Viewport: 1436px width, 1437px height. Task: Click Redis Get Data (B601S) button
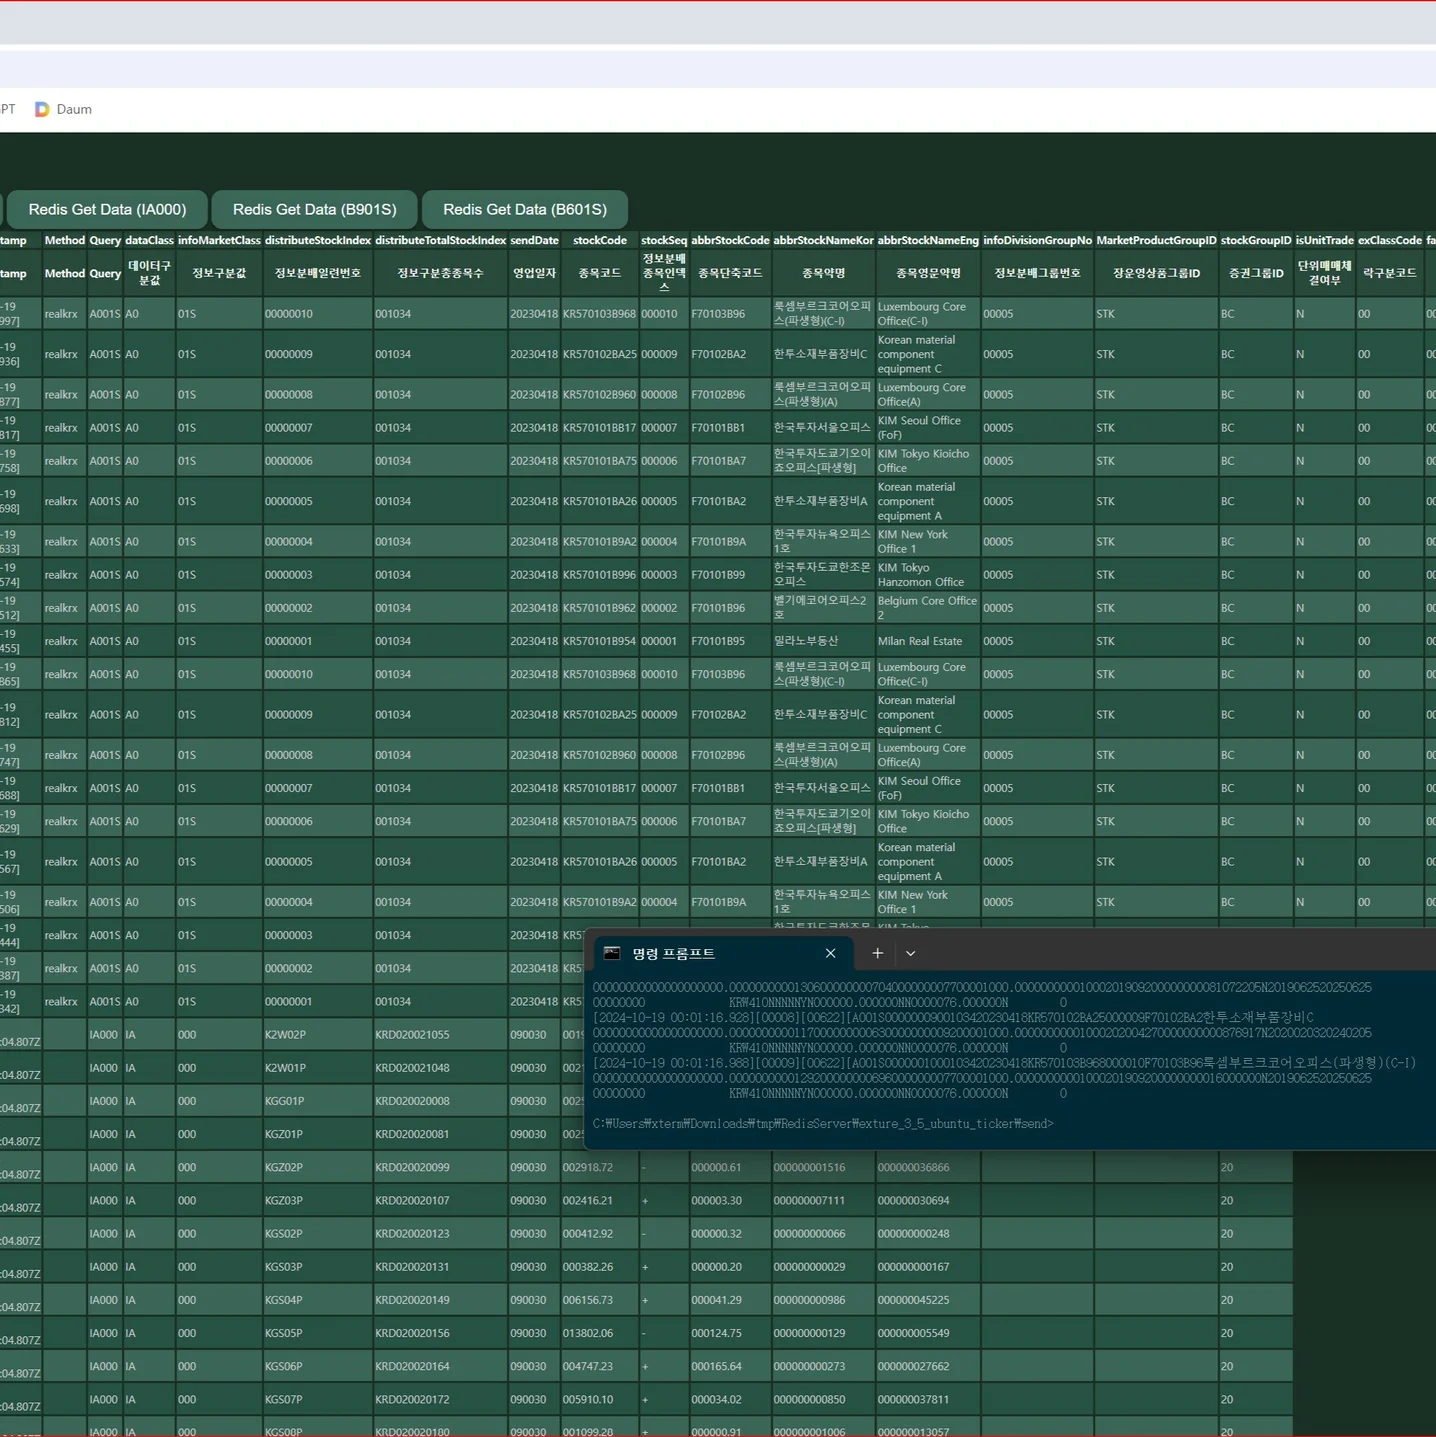point(525,209)
